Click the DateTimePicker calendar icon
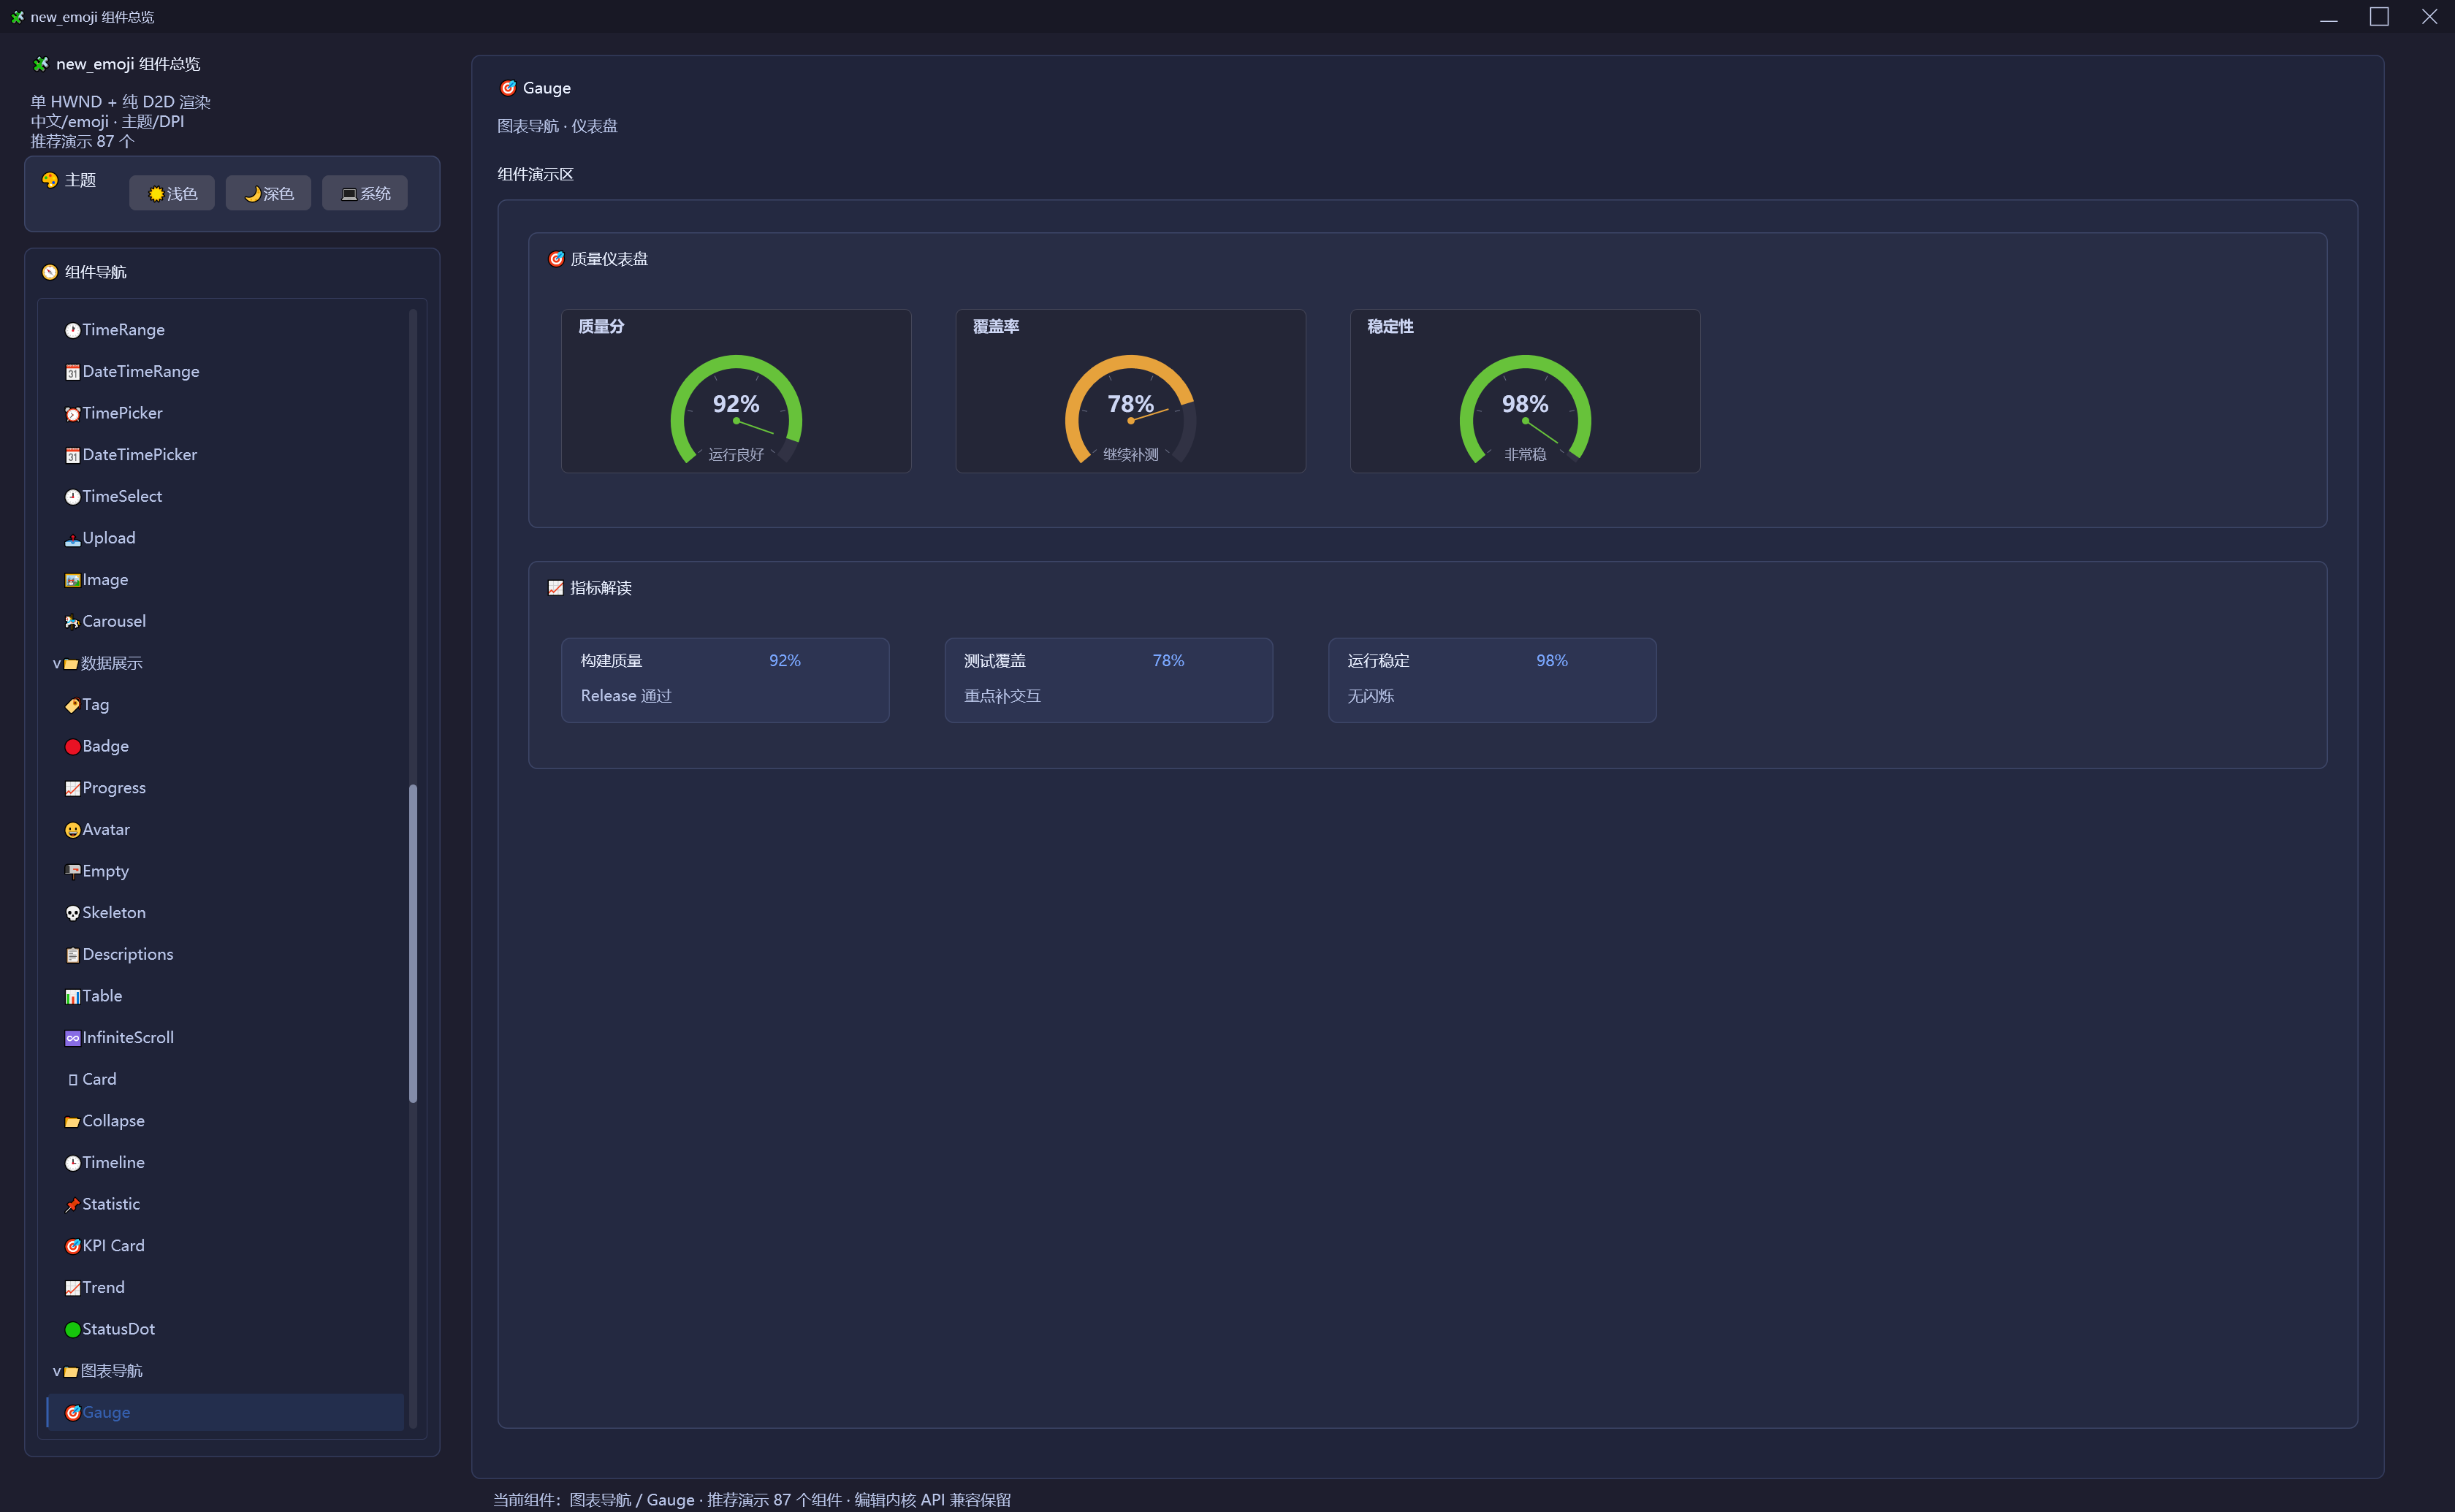2455x1512 pixels. [72, 456]
